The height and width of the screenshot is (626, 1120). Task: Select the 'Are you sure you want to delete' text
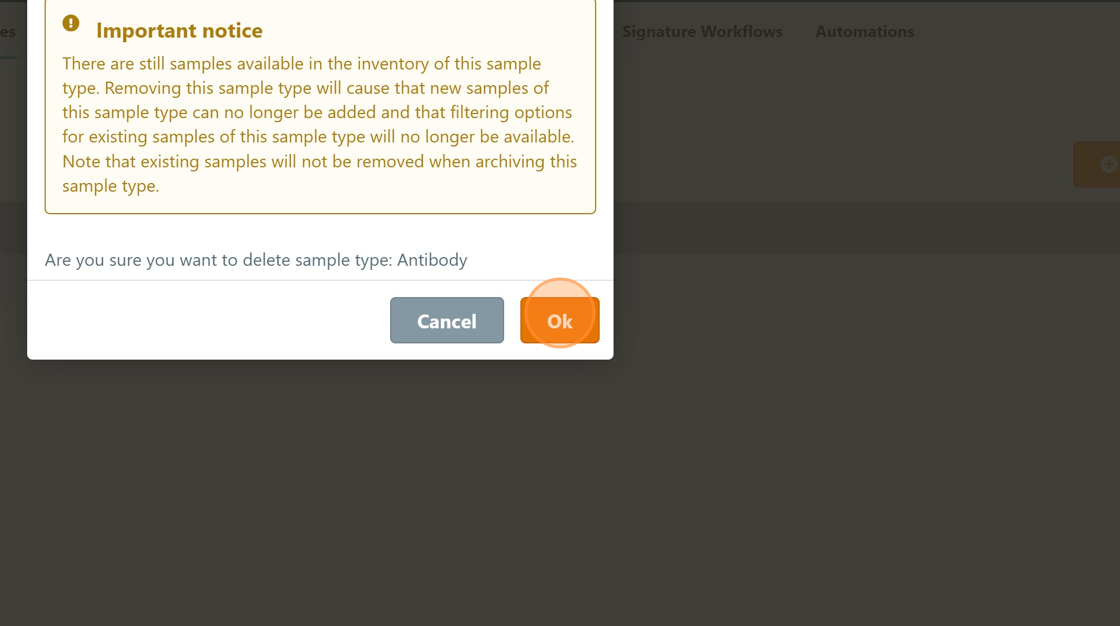(x=256, y=259)
